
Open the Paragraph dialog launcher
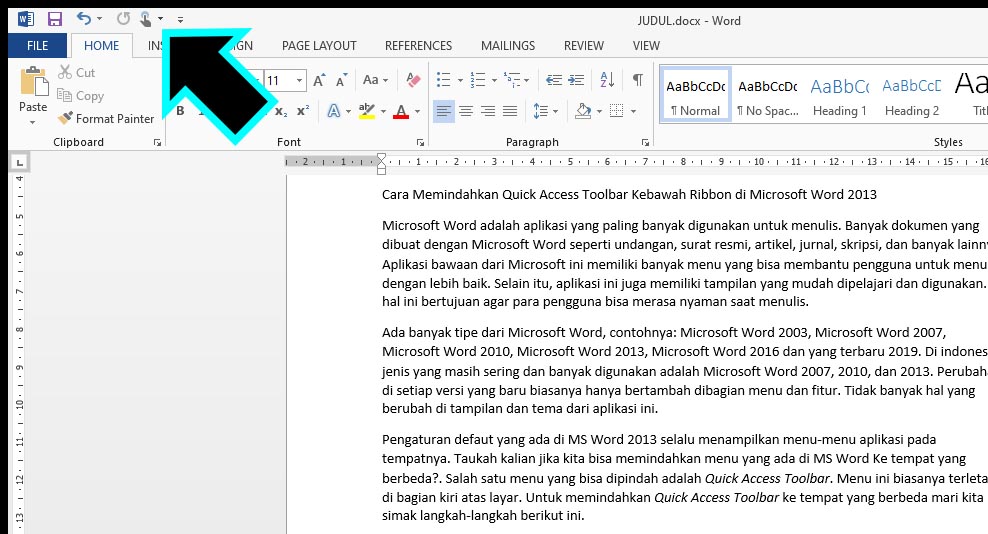click(645, 142)
